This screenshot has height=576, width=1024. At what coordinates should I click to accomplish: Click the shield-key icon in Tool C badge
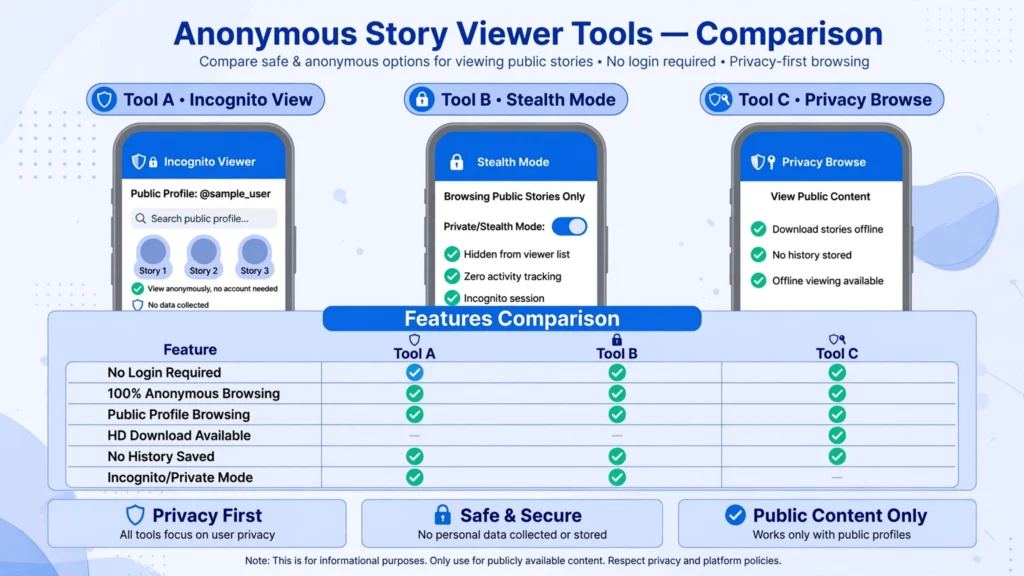[719, 99]
